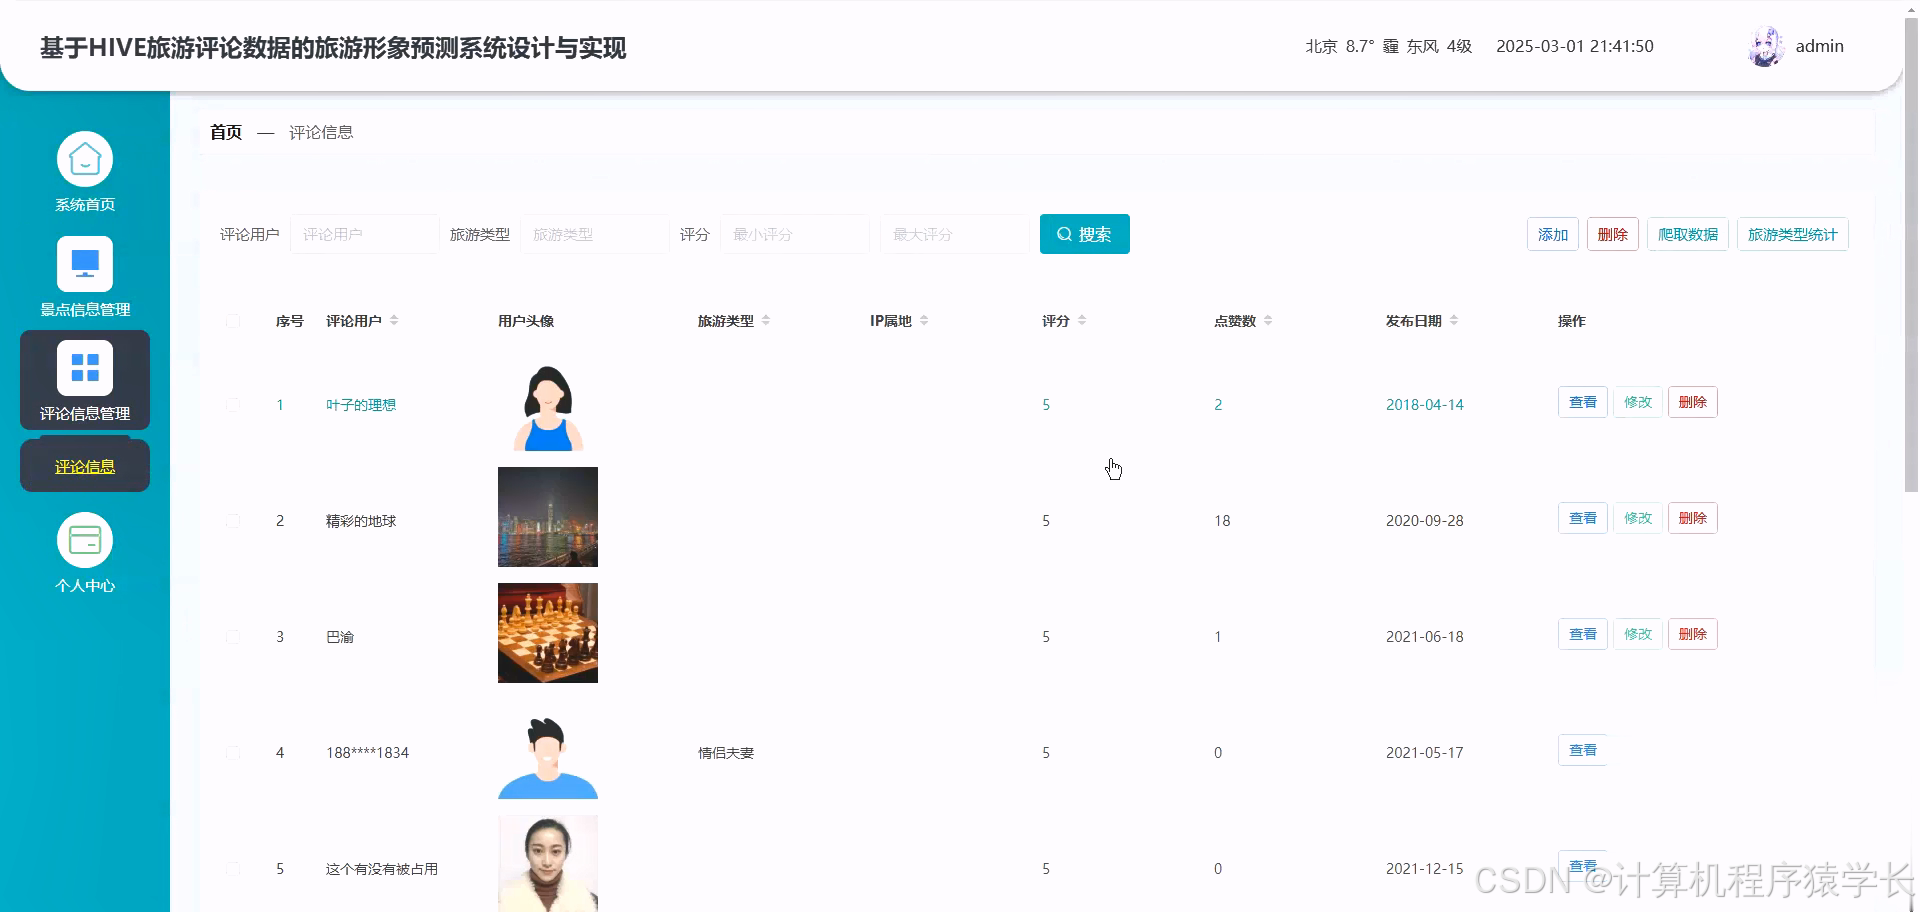Viewport: 1920px width, 912px height.
Task: Click the admin avatar icon top right
Action: coord(1765,46)
